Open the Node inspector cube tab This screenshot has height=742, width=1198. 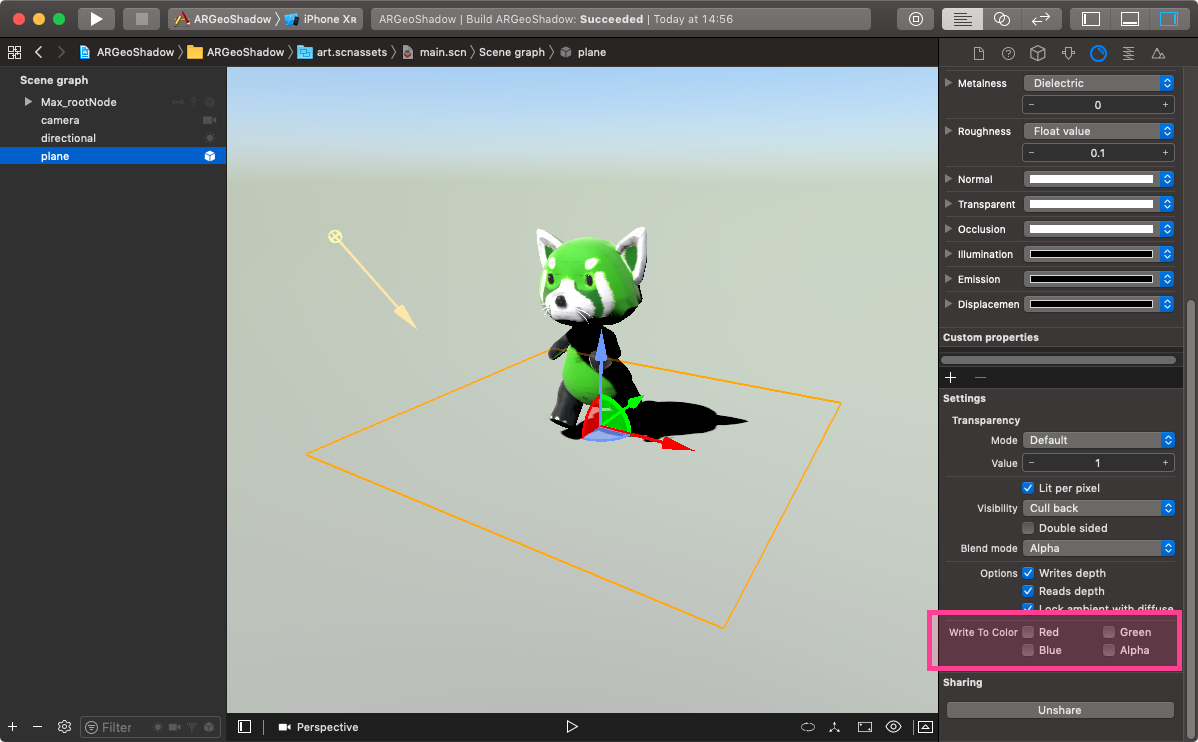pyautogui.click(x=1038, y=53)
